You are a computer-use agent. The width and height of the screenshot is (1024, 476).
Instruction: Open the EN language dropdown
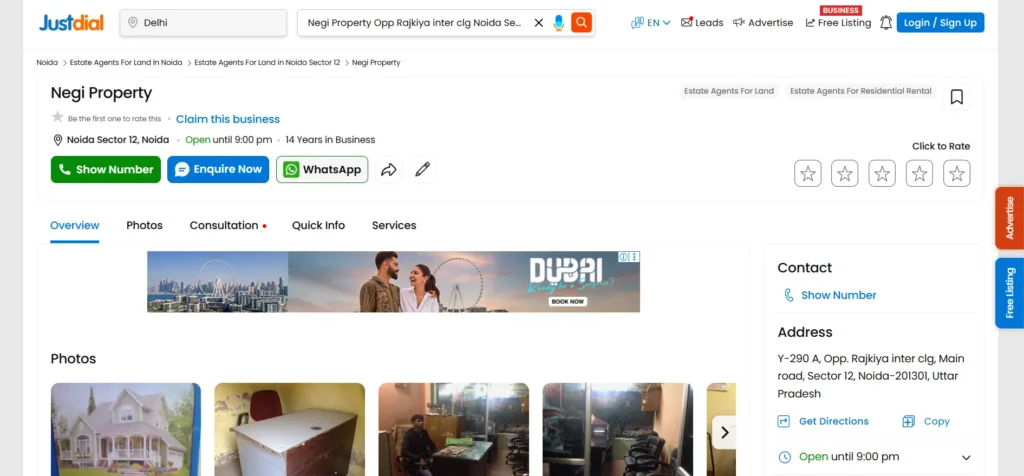coord(651,23)
